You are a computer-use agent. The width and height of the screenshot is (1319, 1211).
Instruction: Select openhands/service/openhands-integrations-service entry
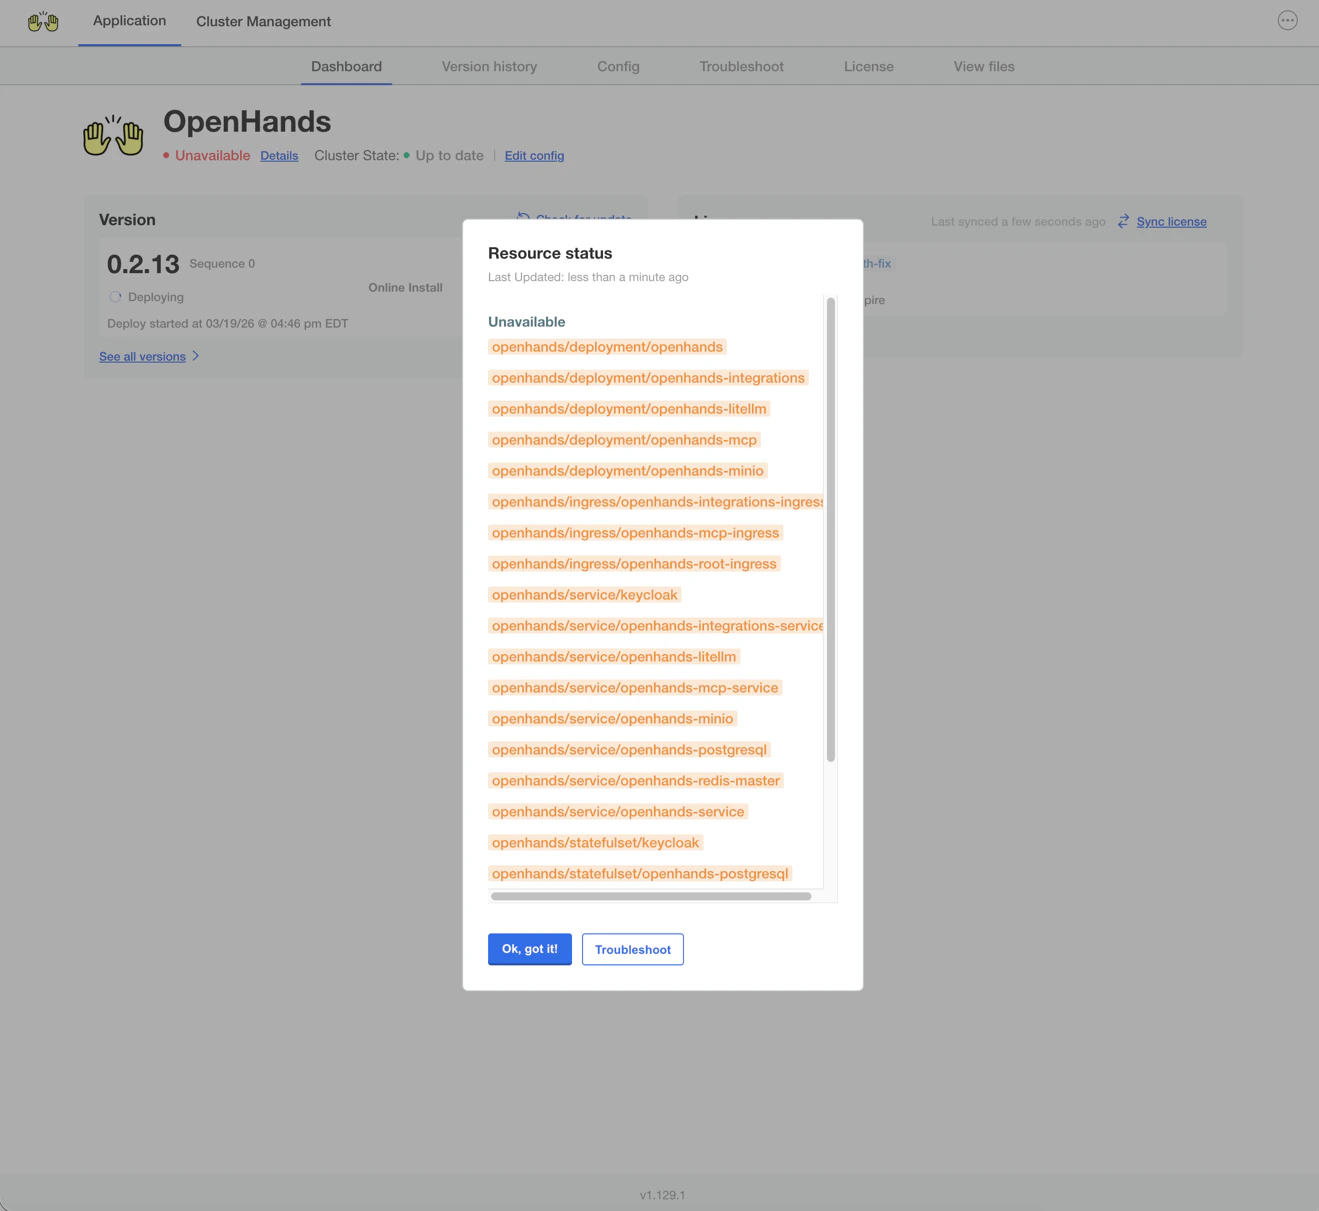[655, 626]
